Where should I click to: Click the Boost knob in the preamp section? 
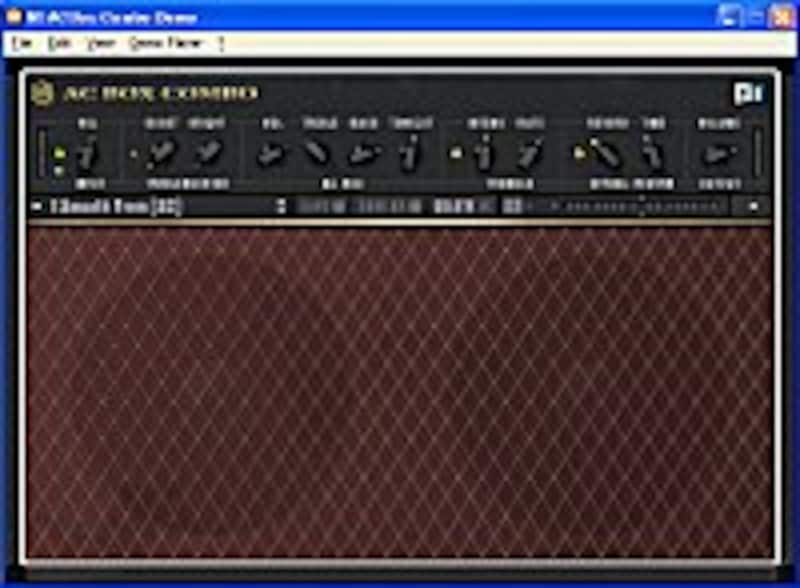(161, 153)
